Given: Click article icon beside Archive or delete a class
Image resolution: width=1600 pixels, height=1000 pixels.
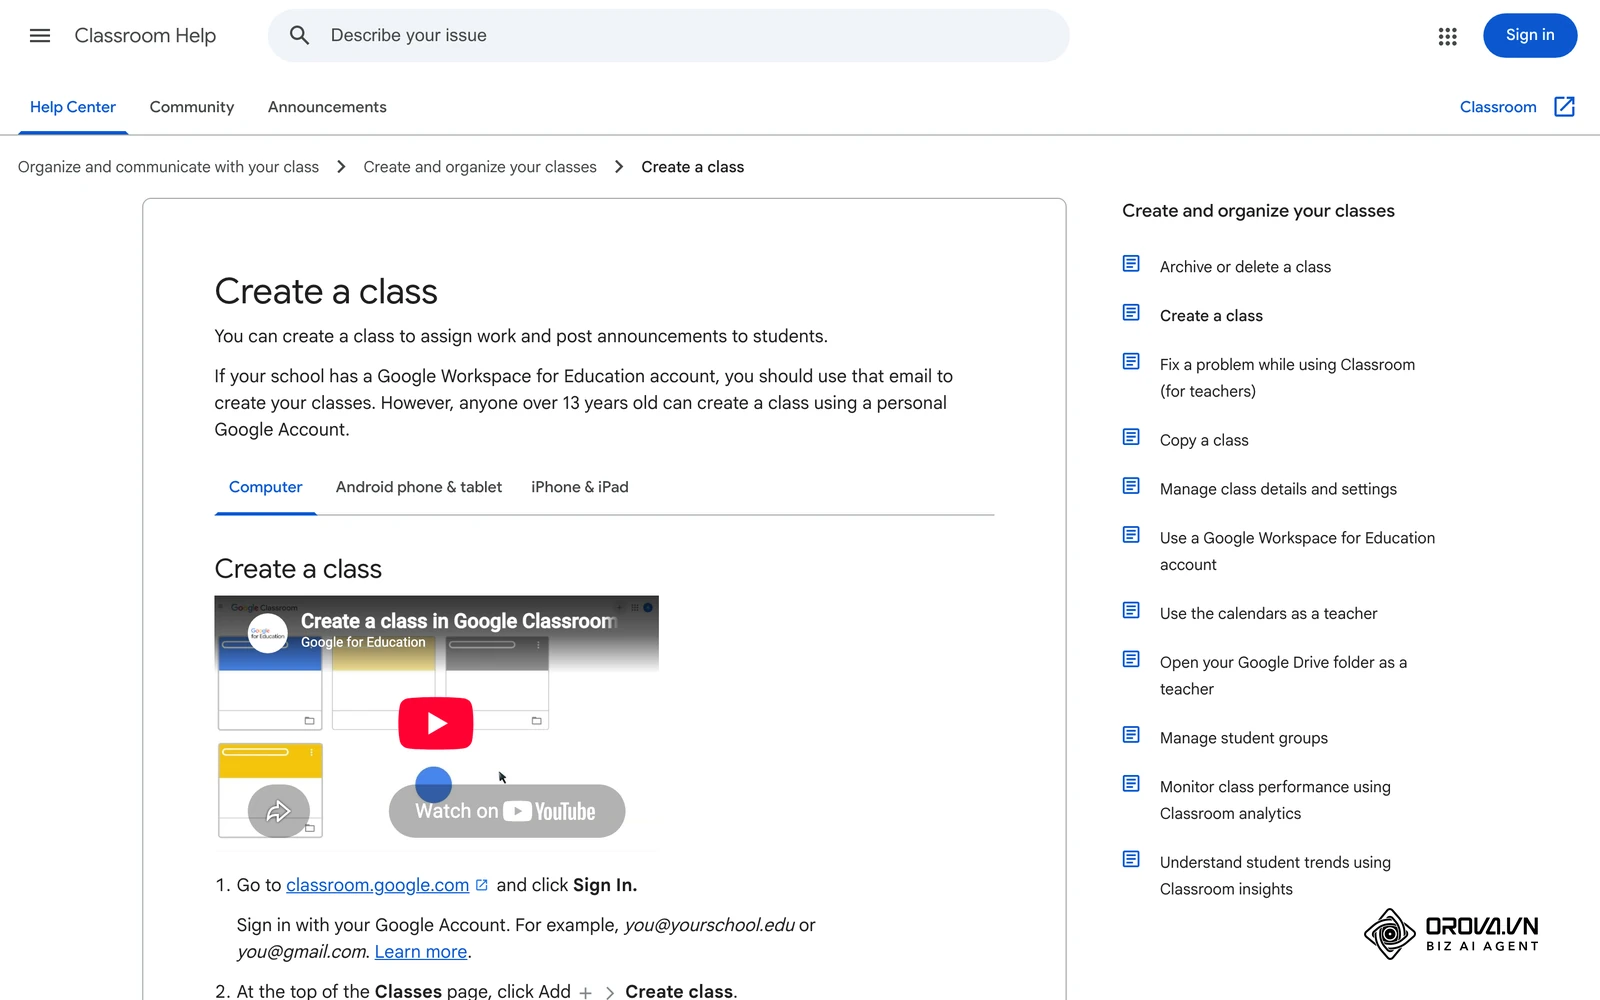Looking at the screenshot, I should coord(1131,264).
